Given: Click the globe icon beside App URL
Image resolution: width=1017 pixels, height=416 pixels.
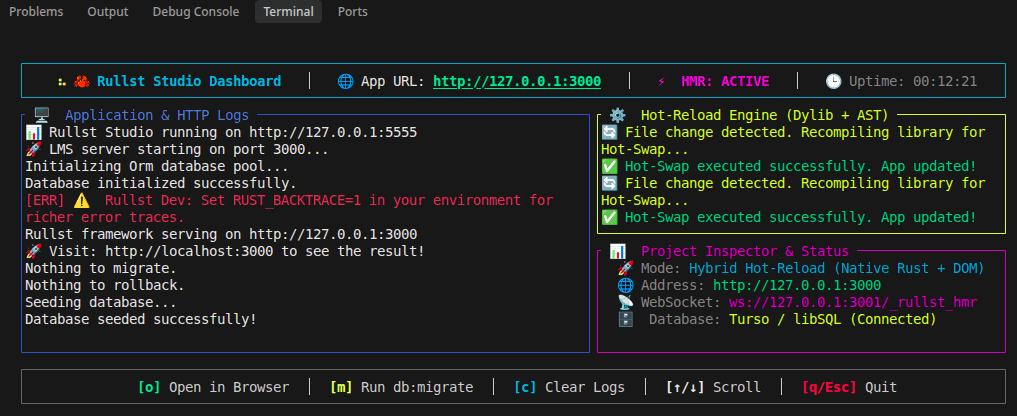Looking at the screenshot, I should [346, 81].
